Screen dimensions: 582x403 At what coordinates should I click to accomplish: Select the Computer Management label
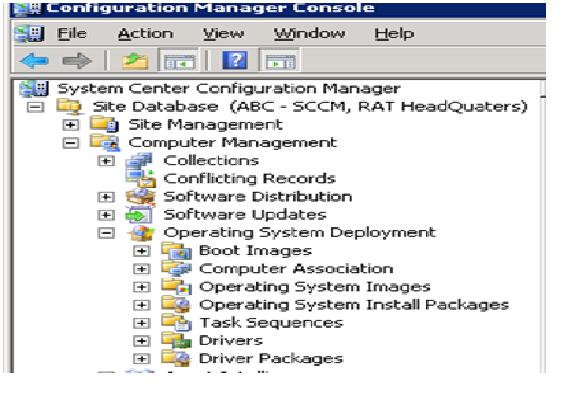[x=233, y=142]
